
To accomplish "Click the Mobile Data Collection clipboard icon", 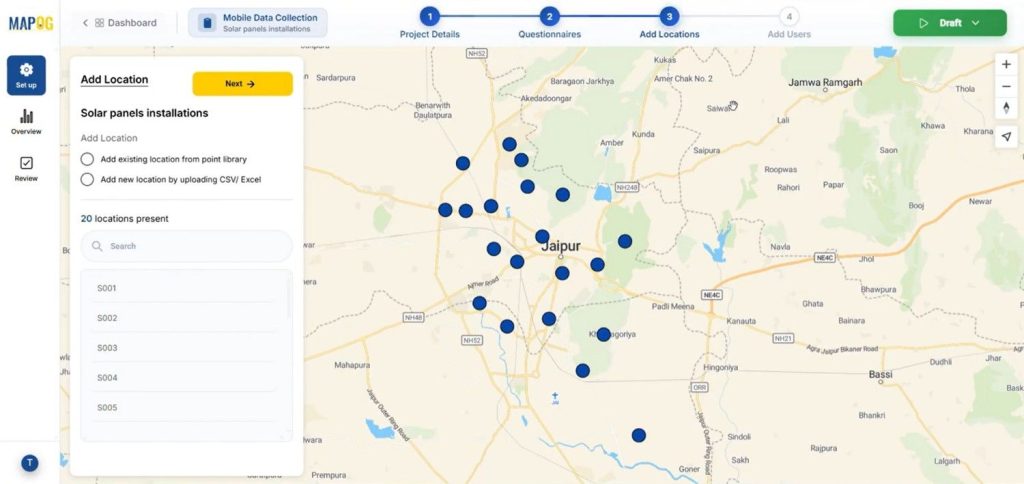I will [x=207, y=23].
